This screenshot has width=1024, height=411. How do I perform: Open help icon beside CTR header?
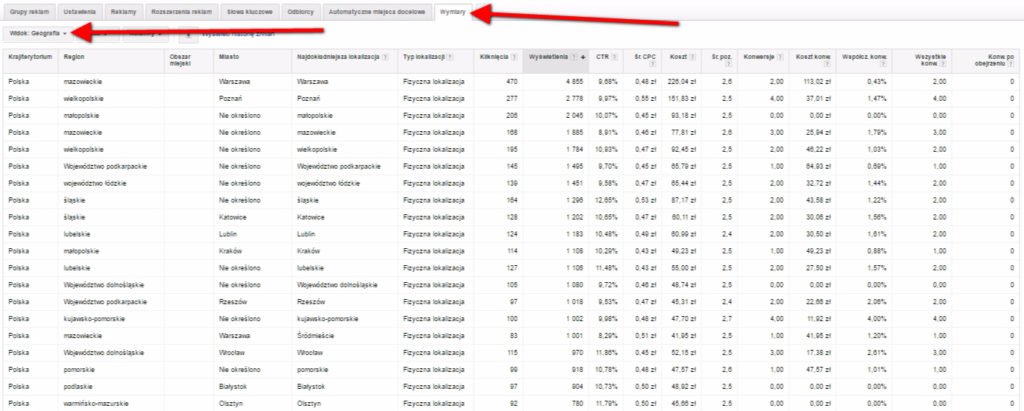click(x=615, y=57)
